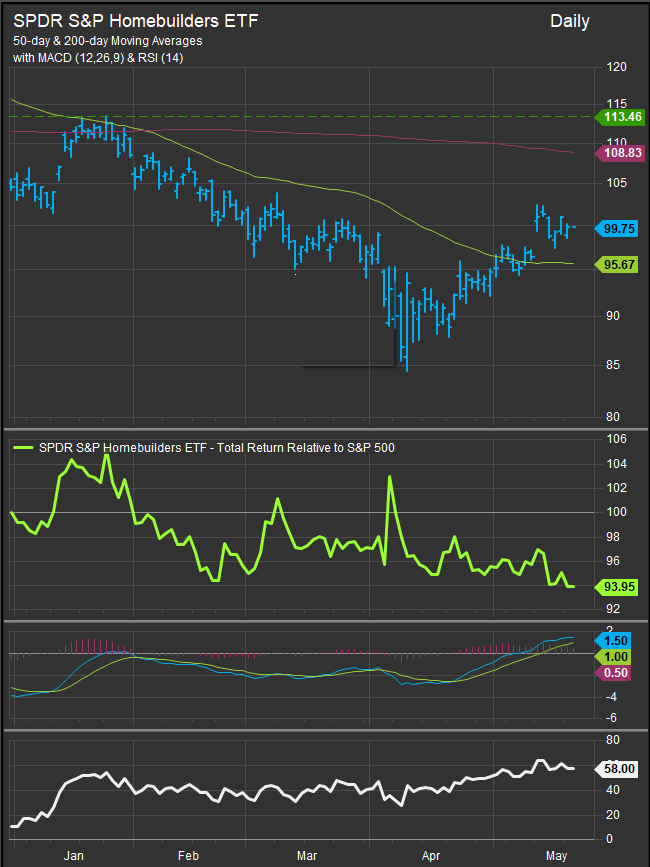Screen dimensions: 650x867
Task: Click the Daily timeframe label
Action: pyautogui.click(x=570, y=22)
